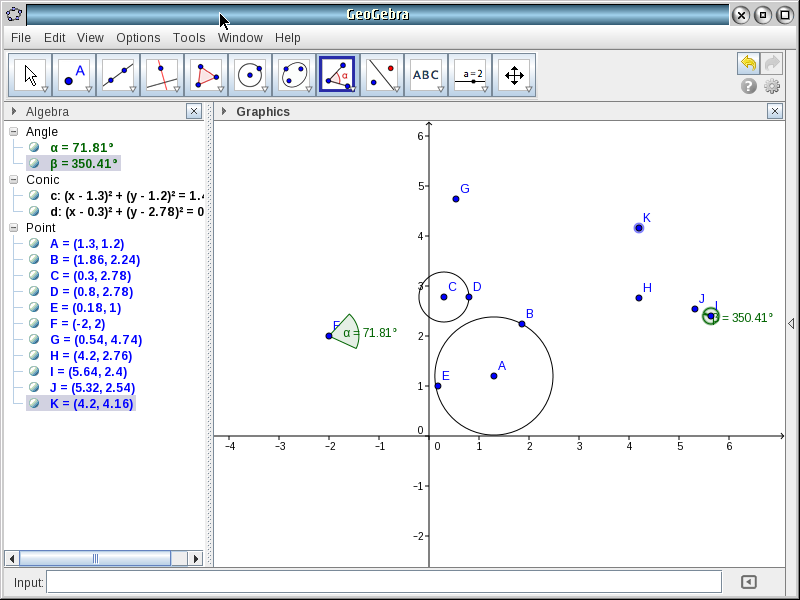The height and width of the screenshot is (600, 800).
Task: Select the Circle with Center through Point tool
Action: tap(249, 74)
